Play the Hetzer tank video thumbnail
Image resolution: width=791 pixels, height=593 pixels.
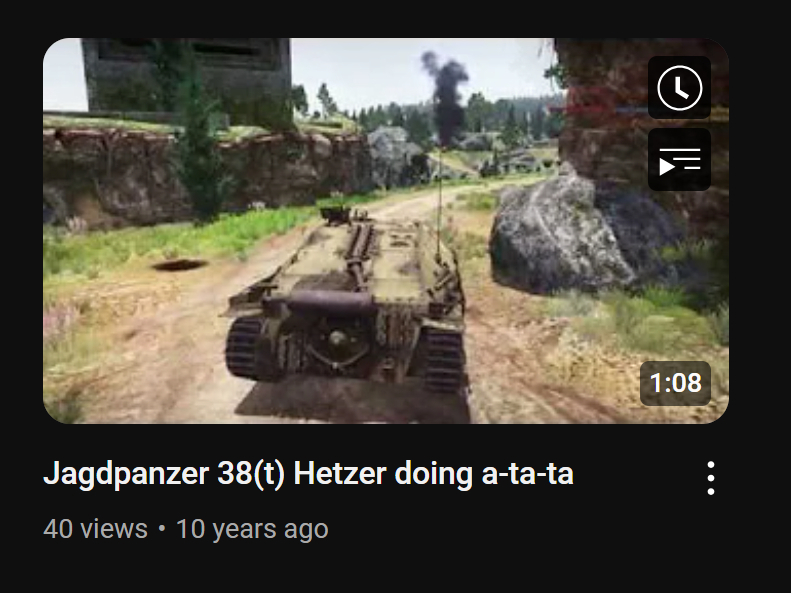pos(386,231)
